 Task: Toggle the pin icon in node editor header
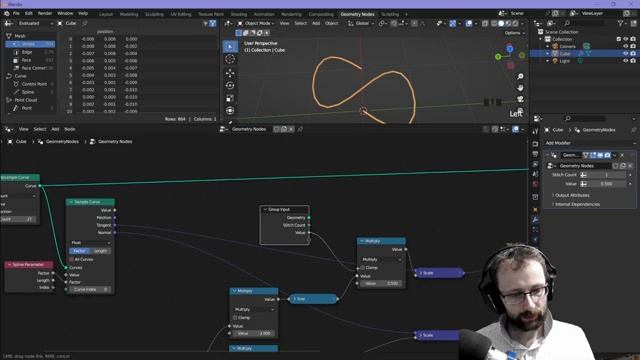click(300, 129)
